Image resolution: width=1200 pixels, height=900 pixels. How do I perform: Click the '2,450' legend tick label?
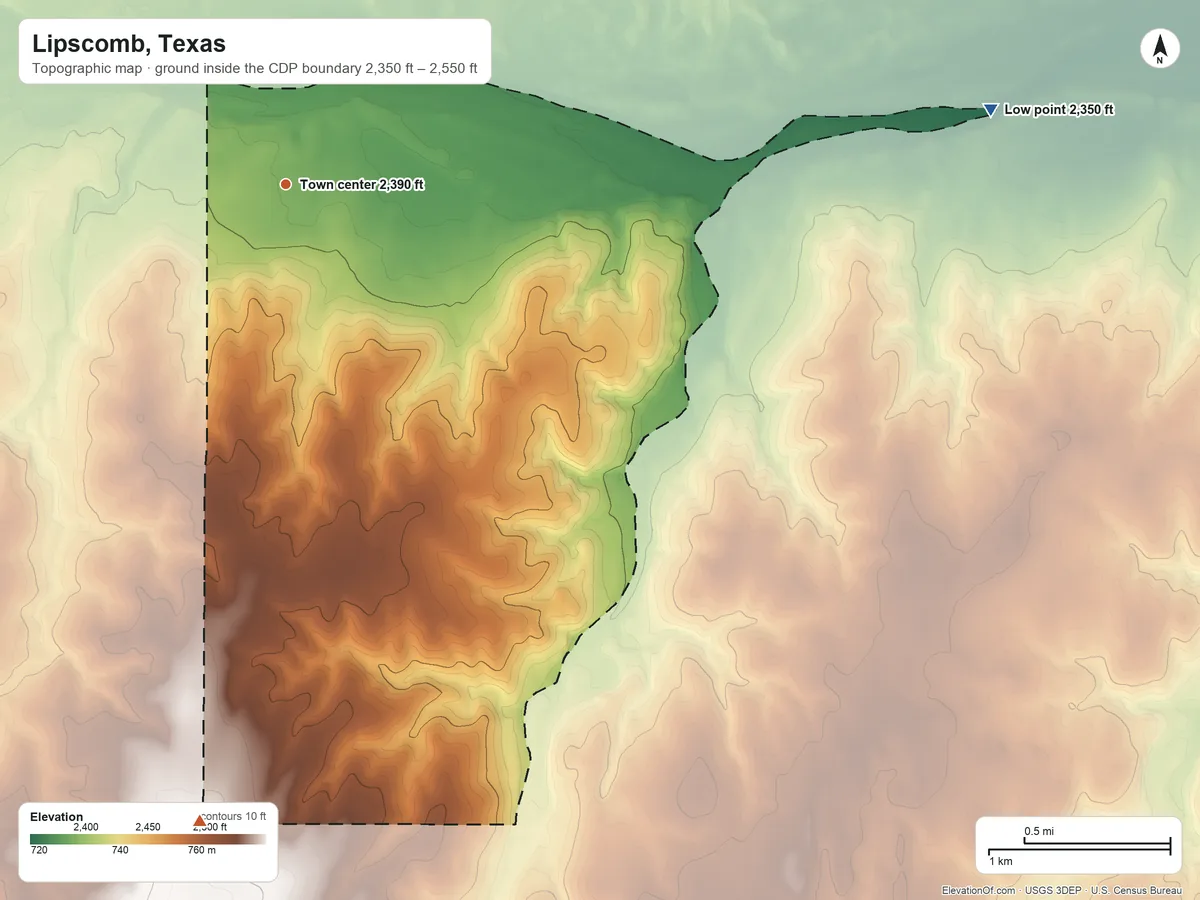point(147,827)
